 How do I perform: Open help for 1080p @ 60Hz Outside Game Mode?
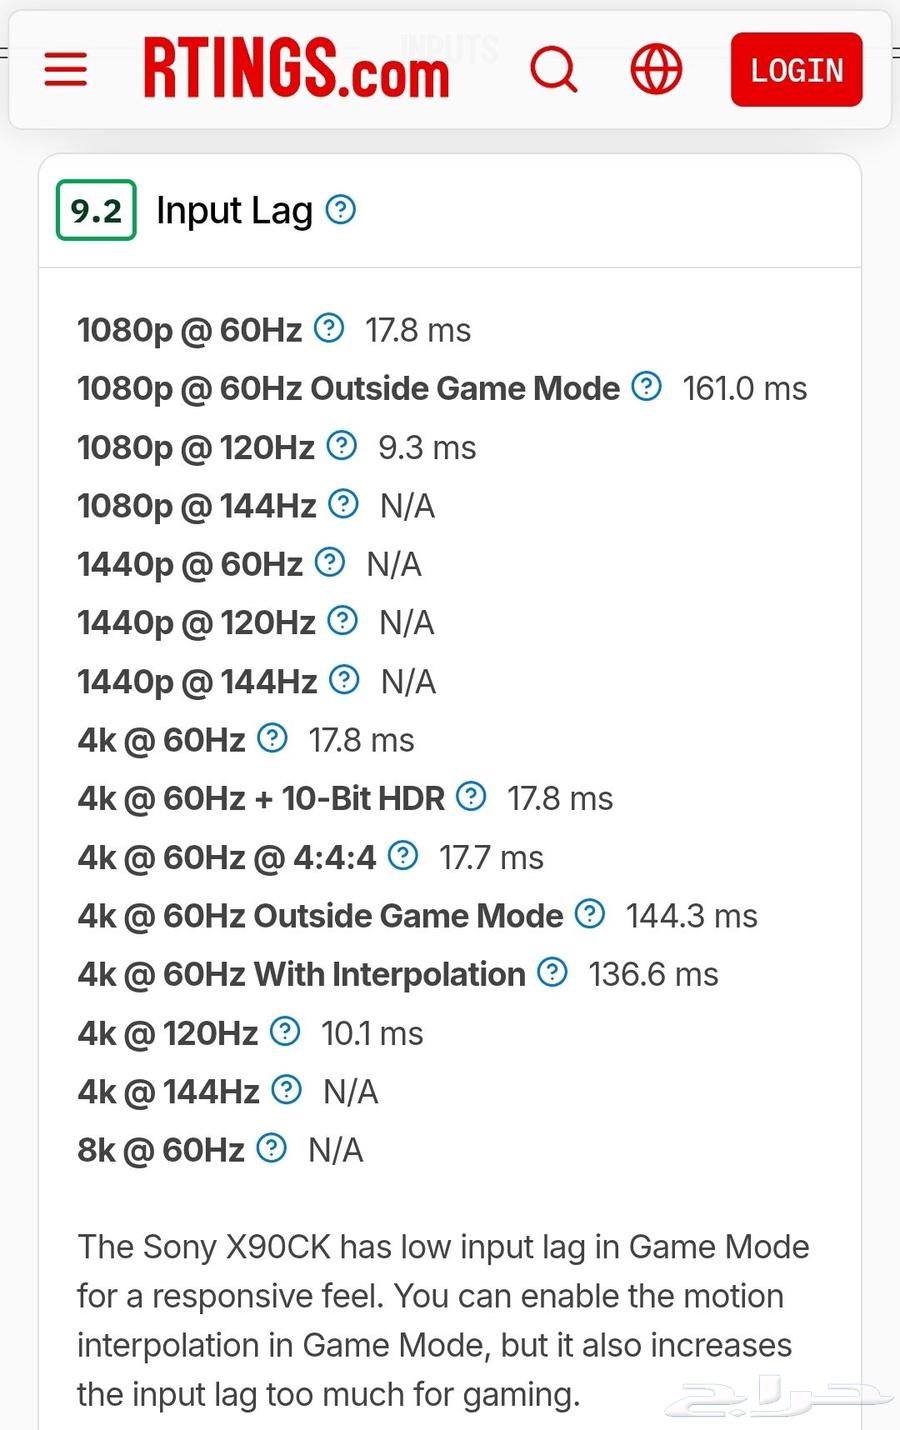coord(647,386)
